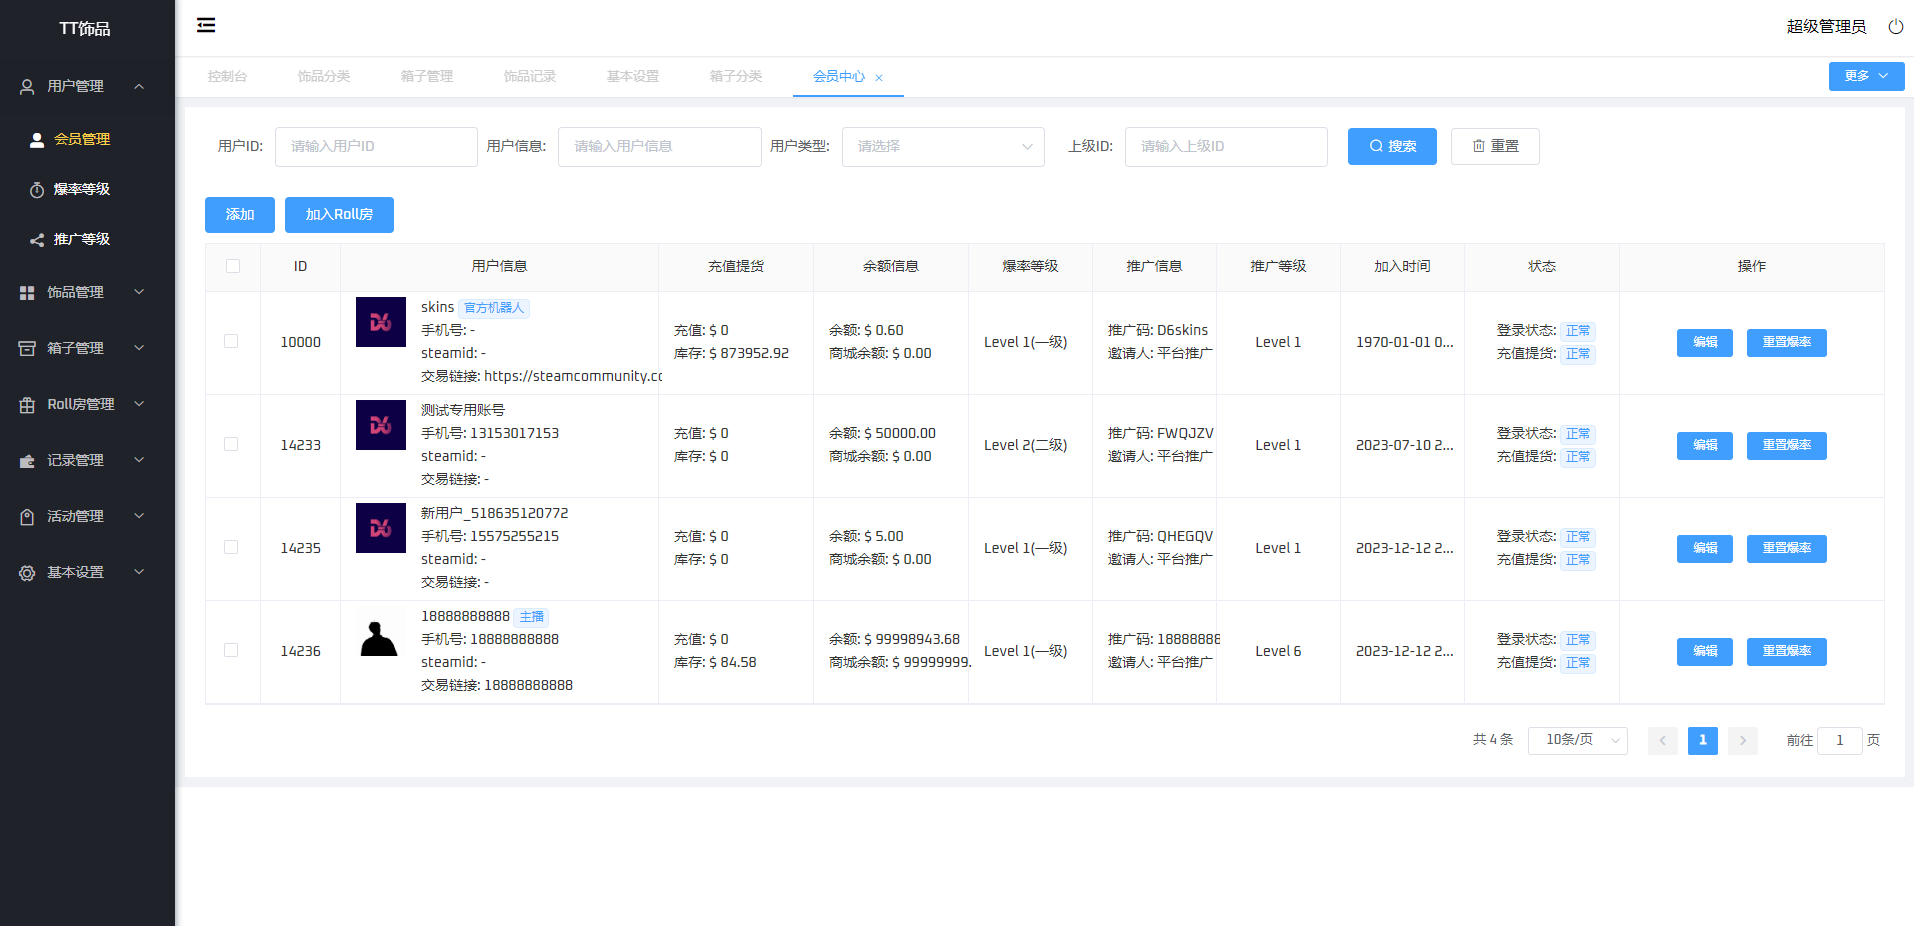Click the hamburger menu collapse icon
The height and width of the screenshot is (926, 1914).
tap(206, 25)
